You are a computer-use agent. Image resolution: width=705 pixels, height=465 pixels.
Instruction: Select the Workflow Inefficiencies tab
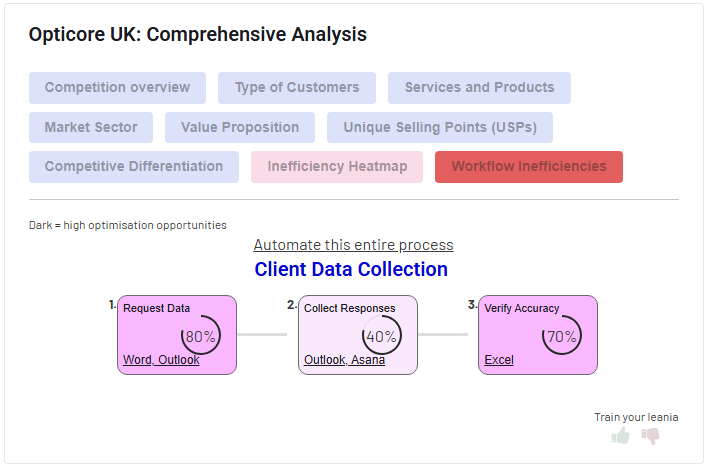click(529, 167)
